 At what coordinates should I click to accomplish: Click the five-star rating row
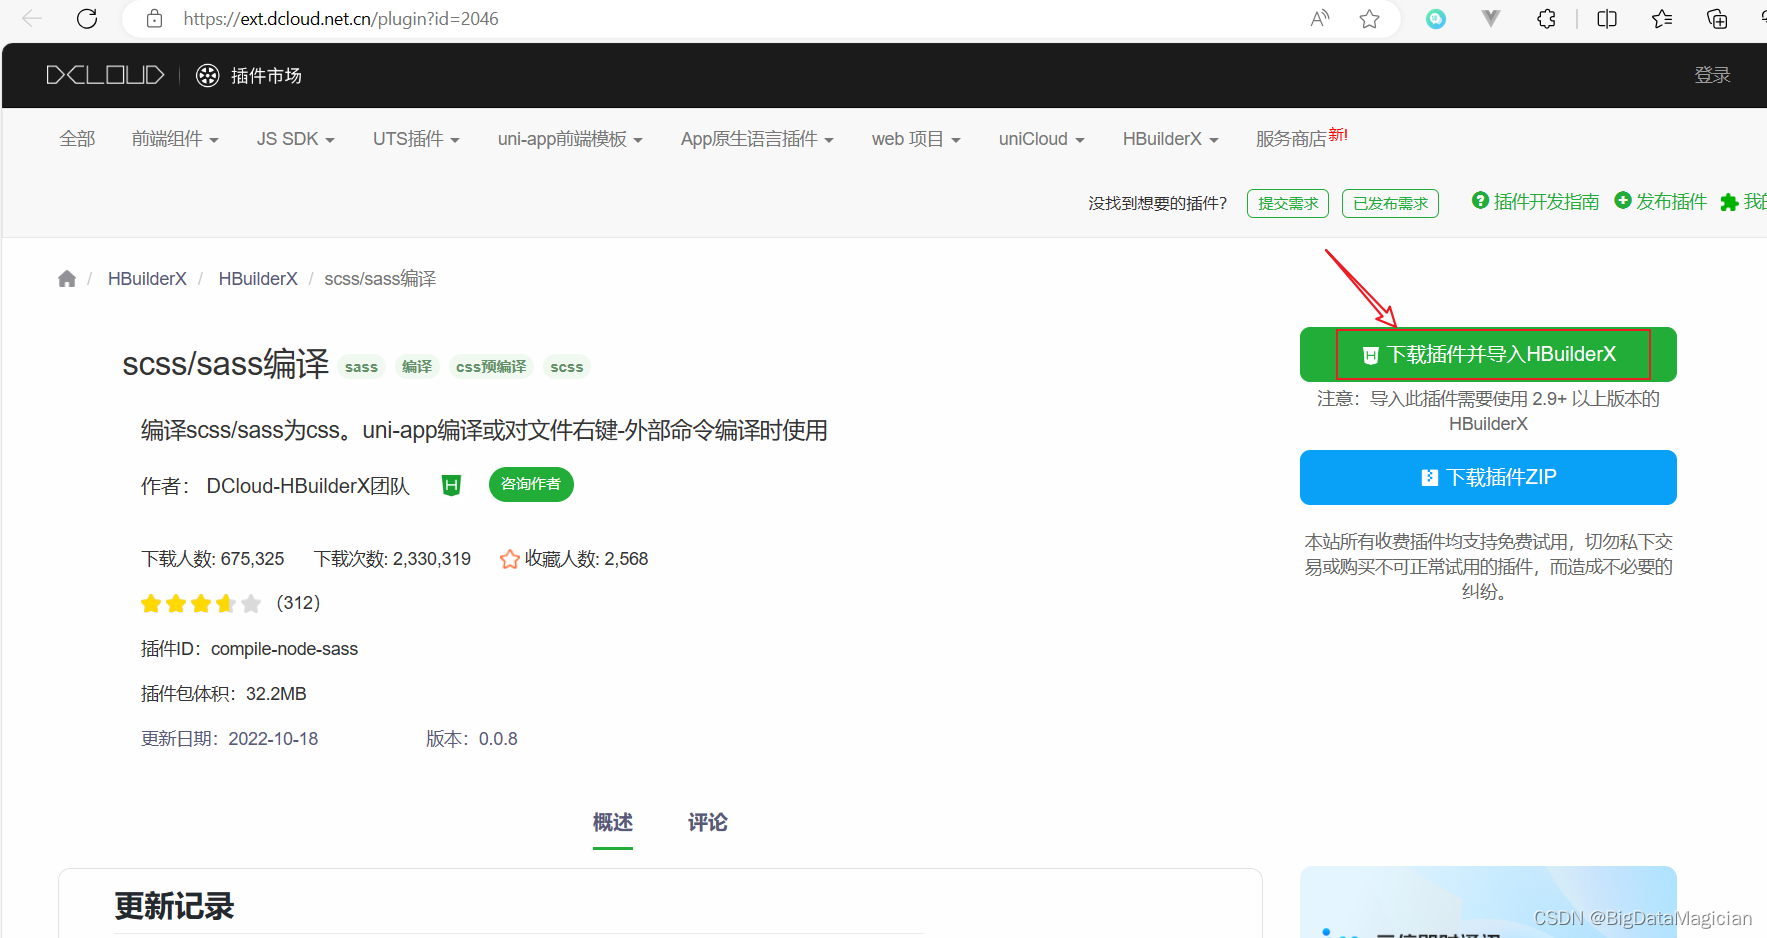[201, 603]
